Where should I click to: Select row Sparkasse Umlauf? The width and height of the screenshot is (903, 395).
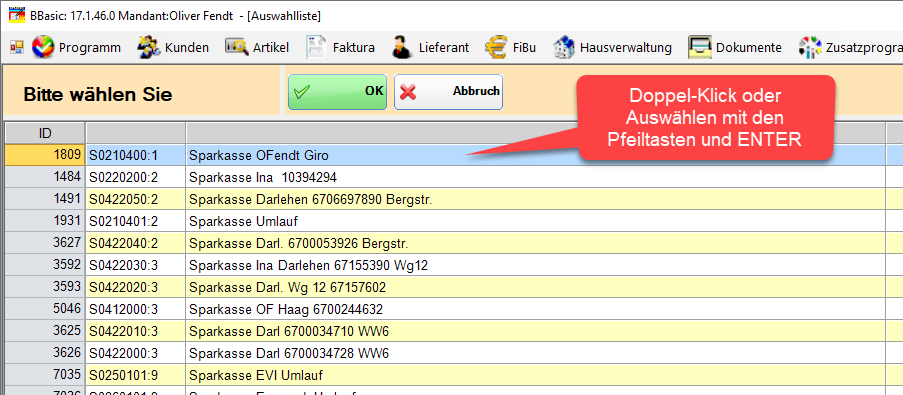click(536, 221)
